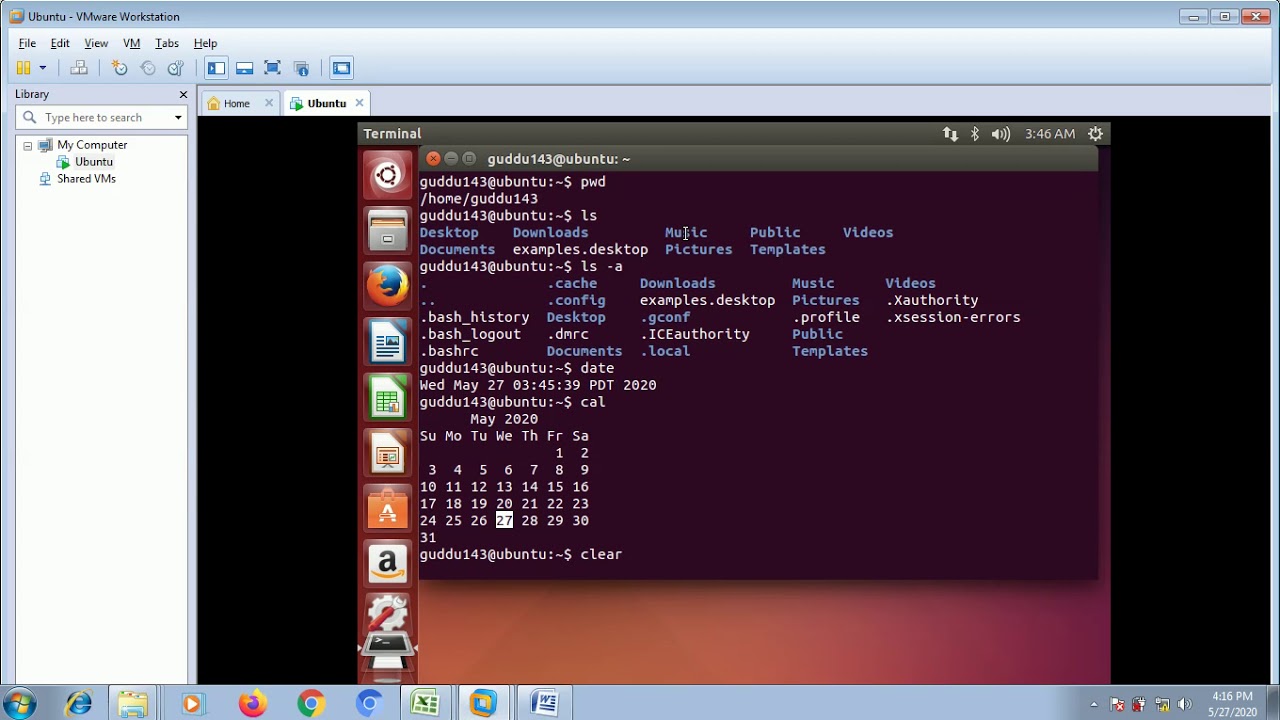This screenshot has width=1280, height=720.
Task: Open Ubuntu Dash search launcher icon
Action: pyautogui.click(x=387, y=176)
